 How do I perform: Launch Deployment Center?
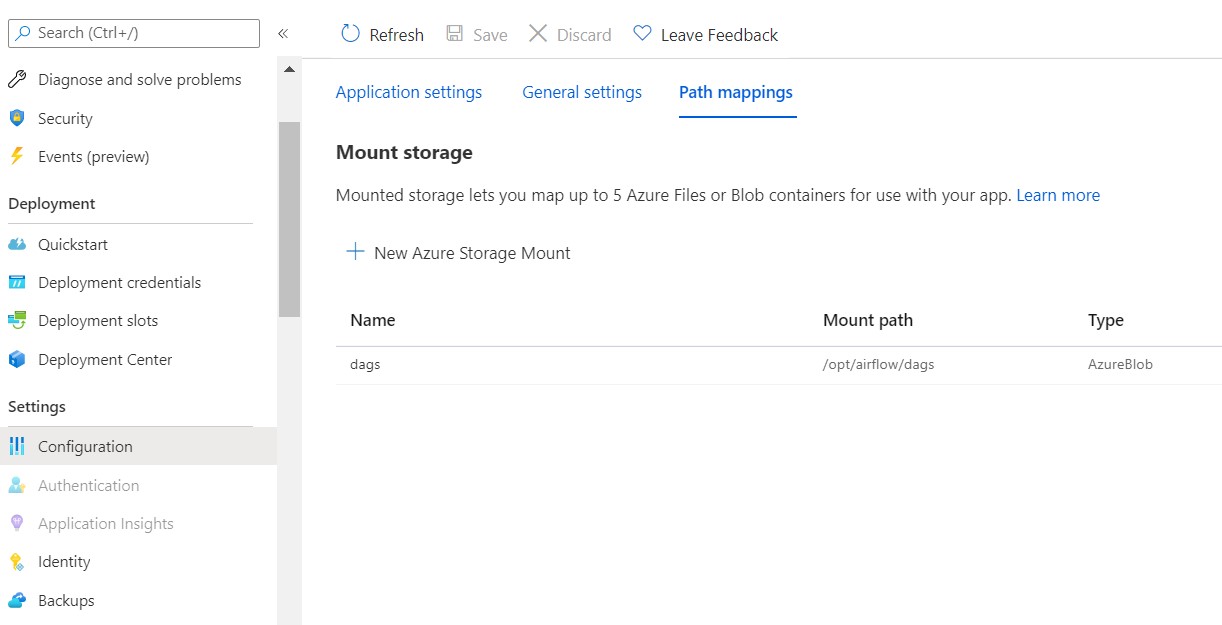click(105, 359)
